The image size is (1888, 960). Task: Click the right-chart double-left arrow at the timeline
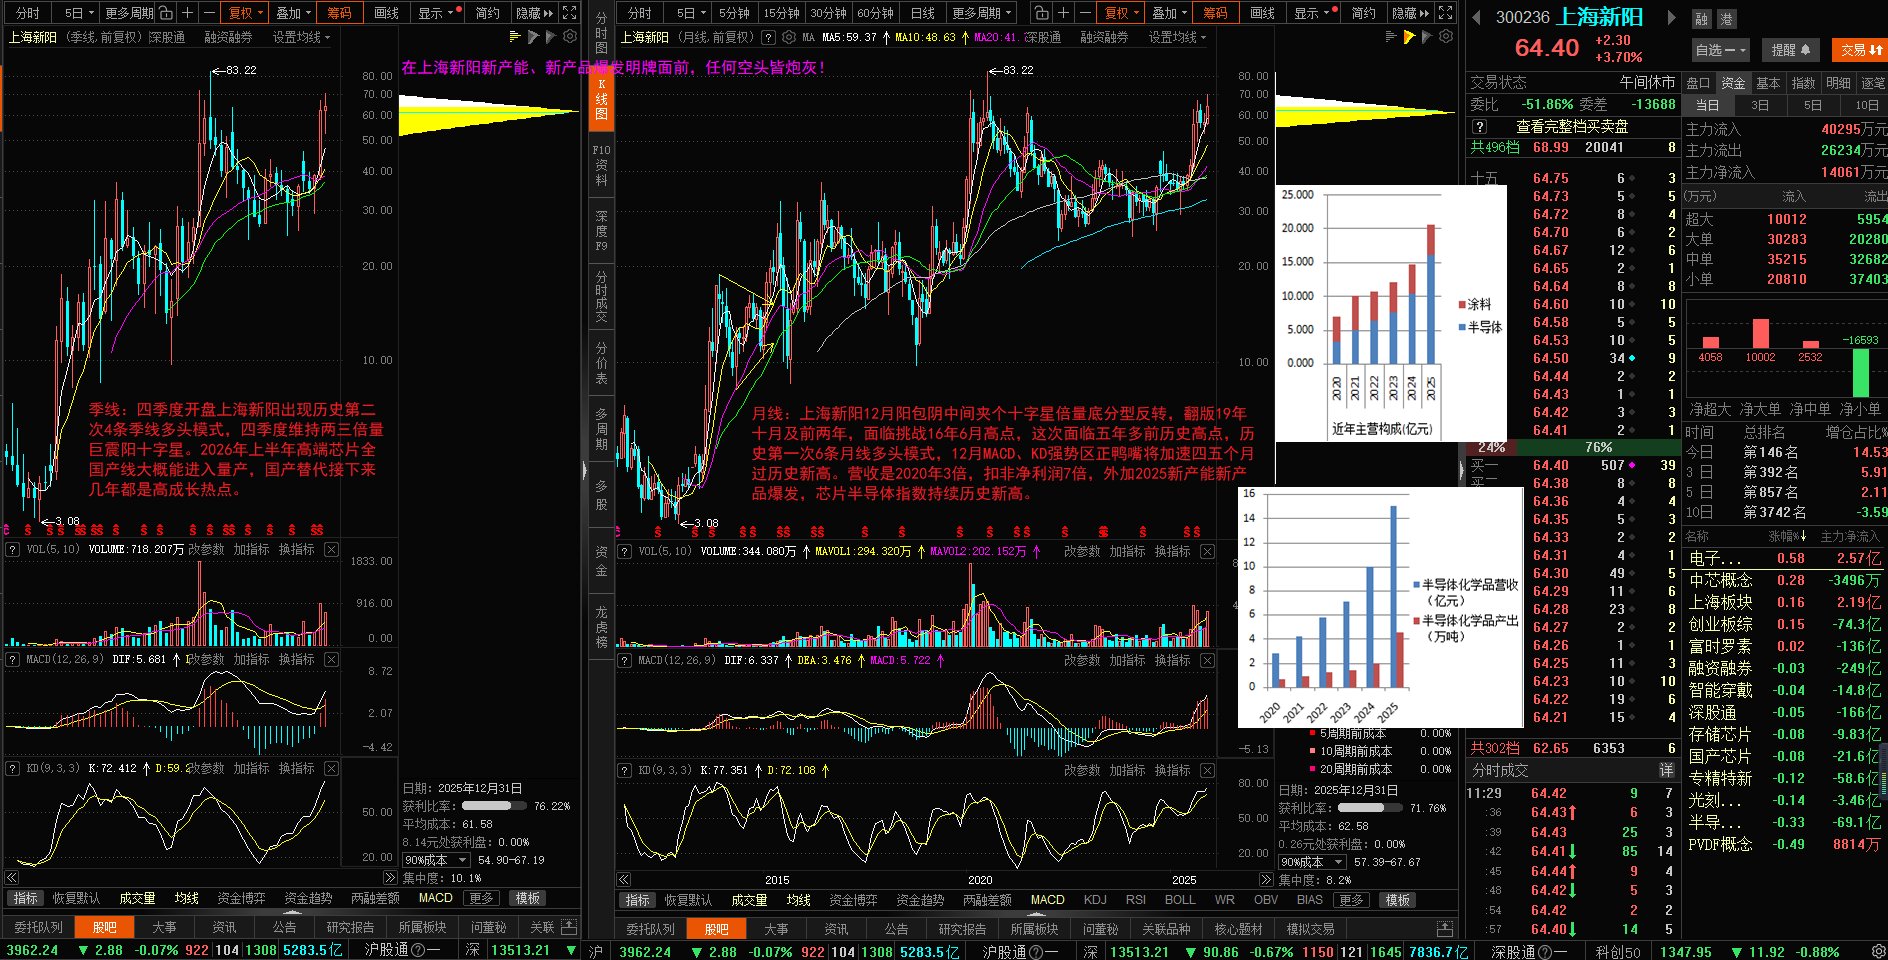pyautogui.click(x=625, y=880)
